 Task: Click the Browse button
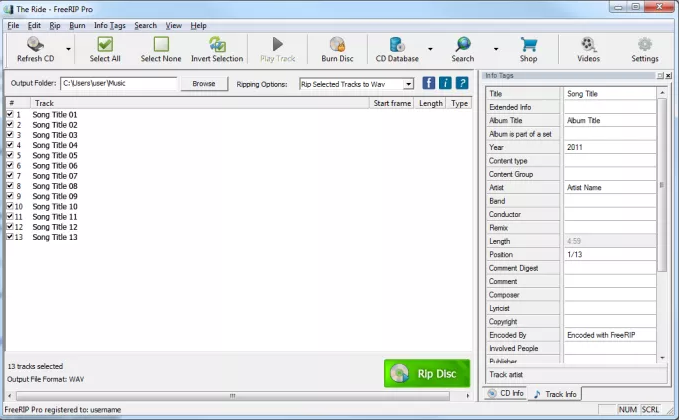tap(204, 84)
